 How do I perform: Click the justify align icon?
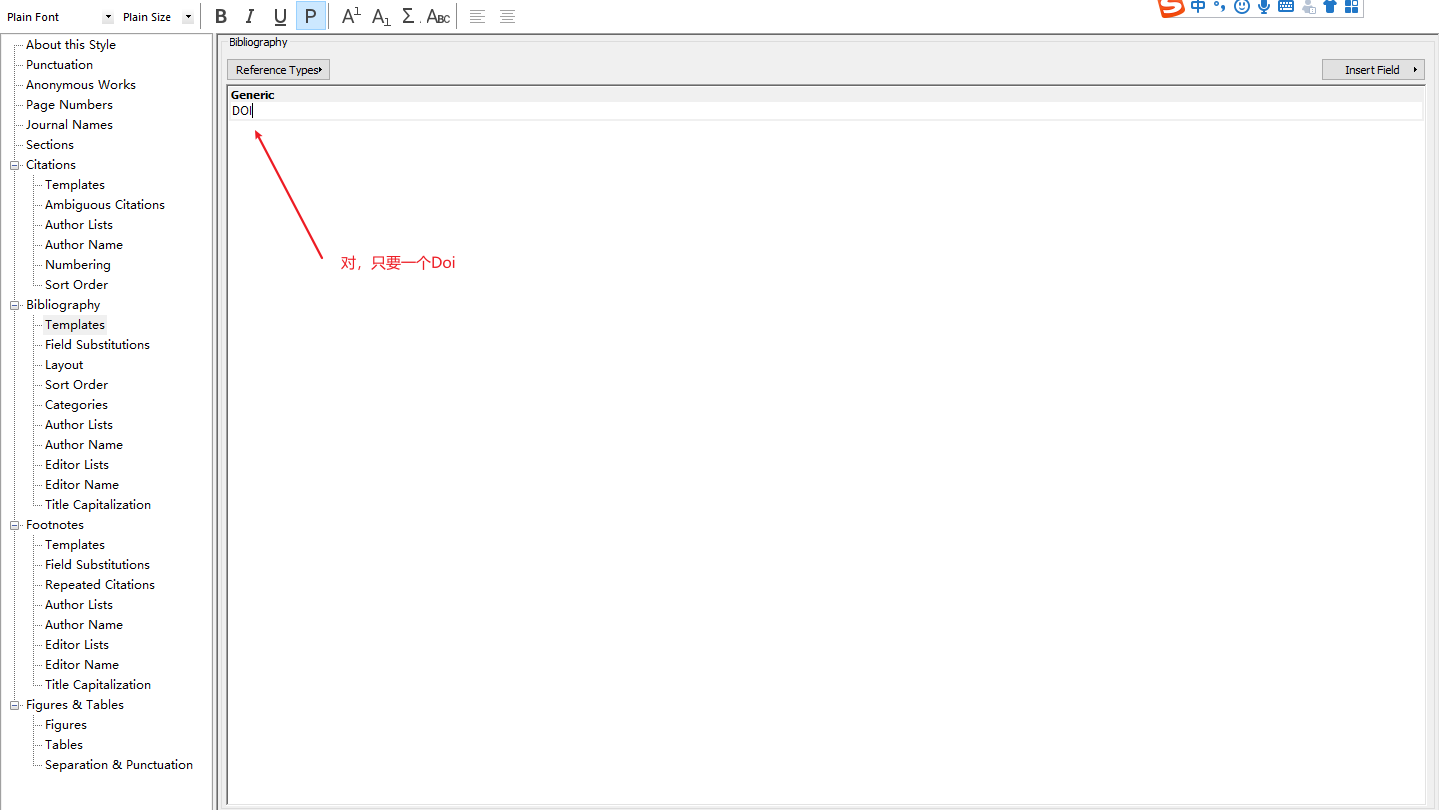tap(508, 17)
